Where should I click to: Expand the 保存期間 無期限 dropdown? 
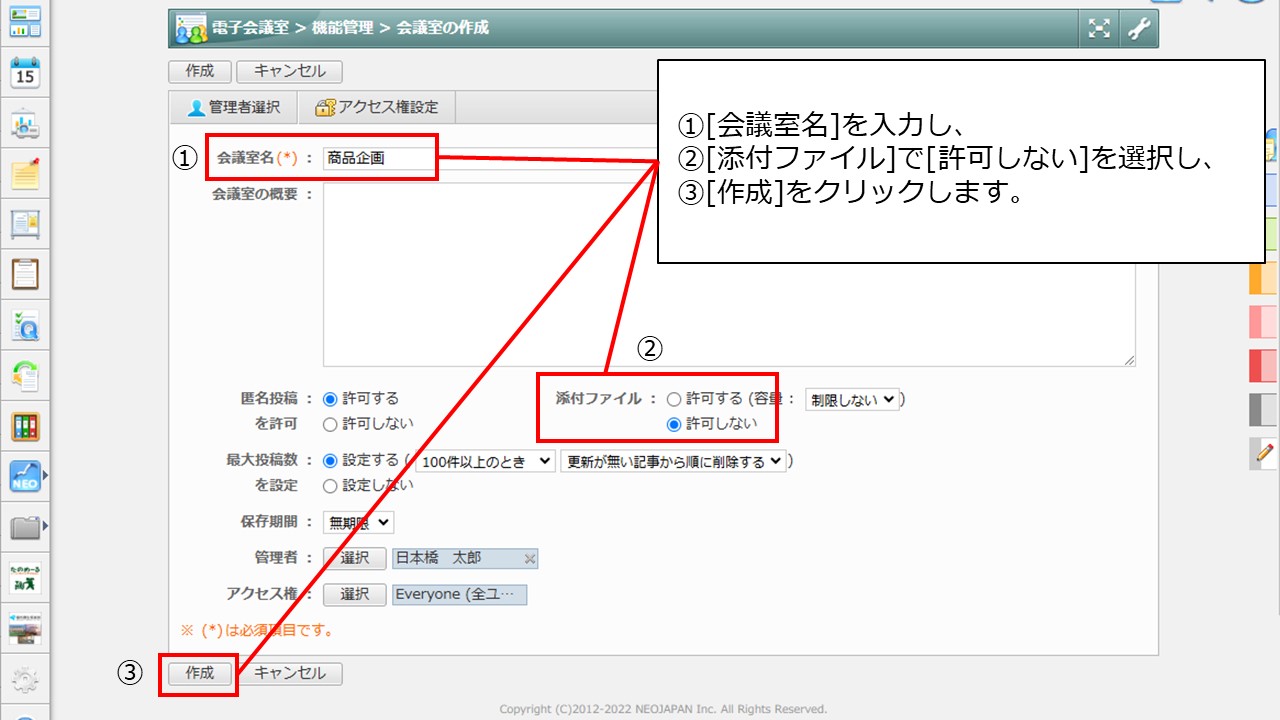(358, 522)
